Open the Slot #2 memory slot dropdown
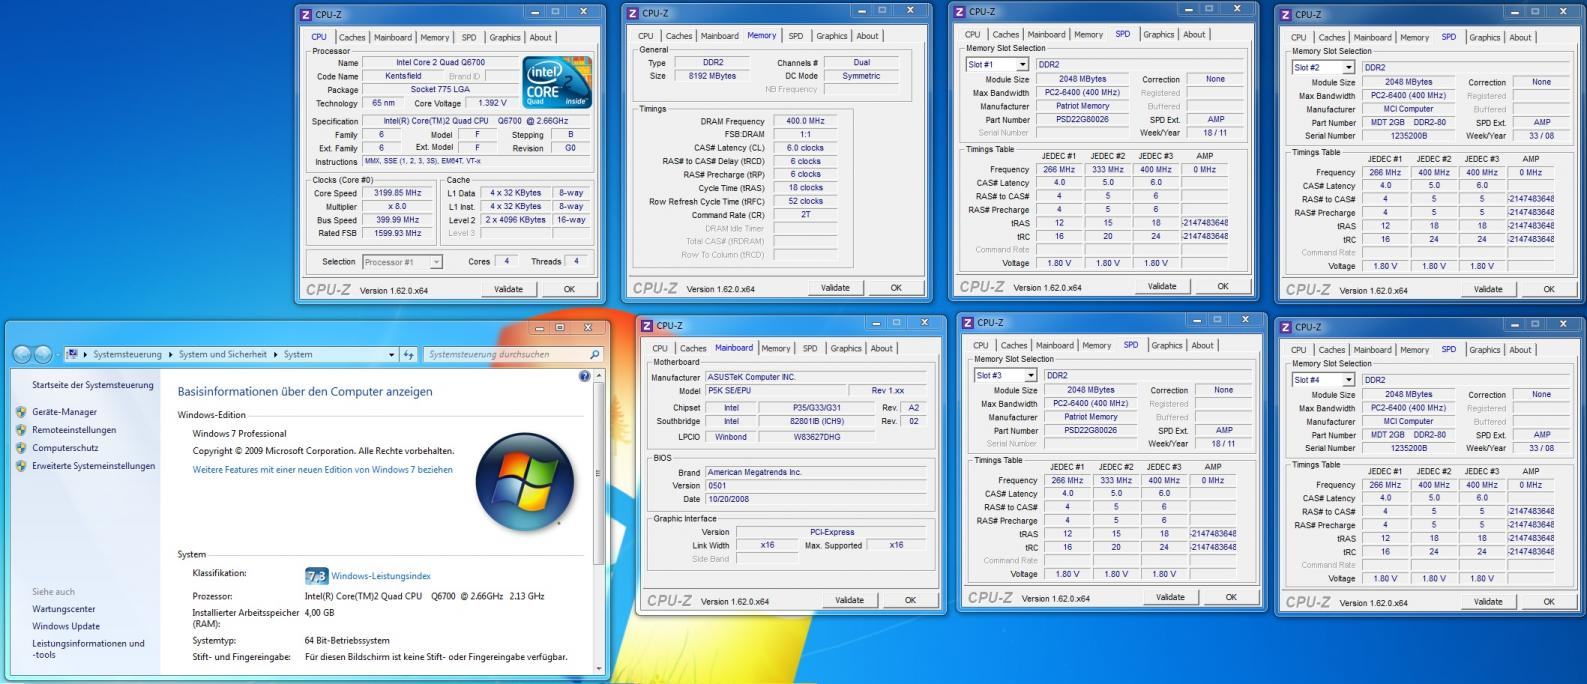The image size is (1587, 684). pyautogui.click(x=1348, y=68)
